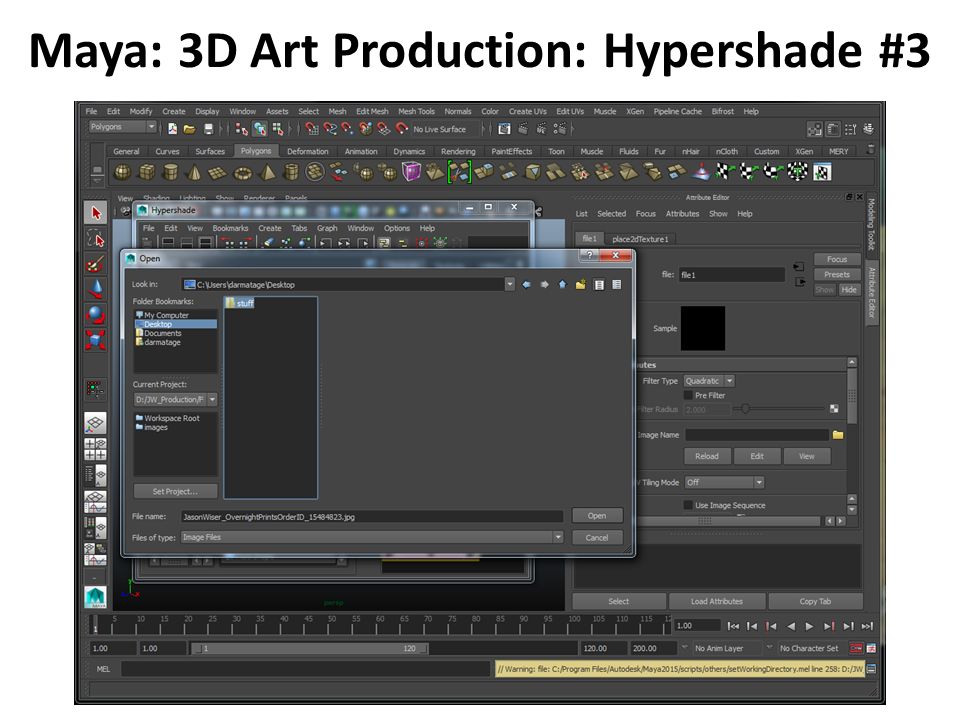Switch to the Rendering shelf tab

click(458, 151)
